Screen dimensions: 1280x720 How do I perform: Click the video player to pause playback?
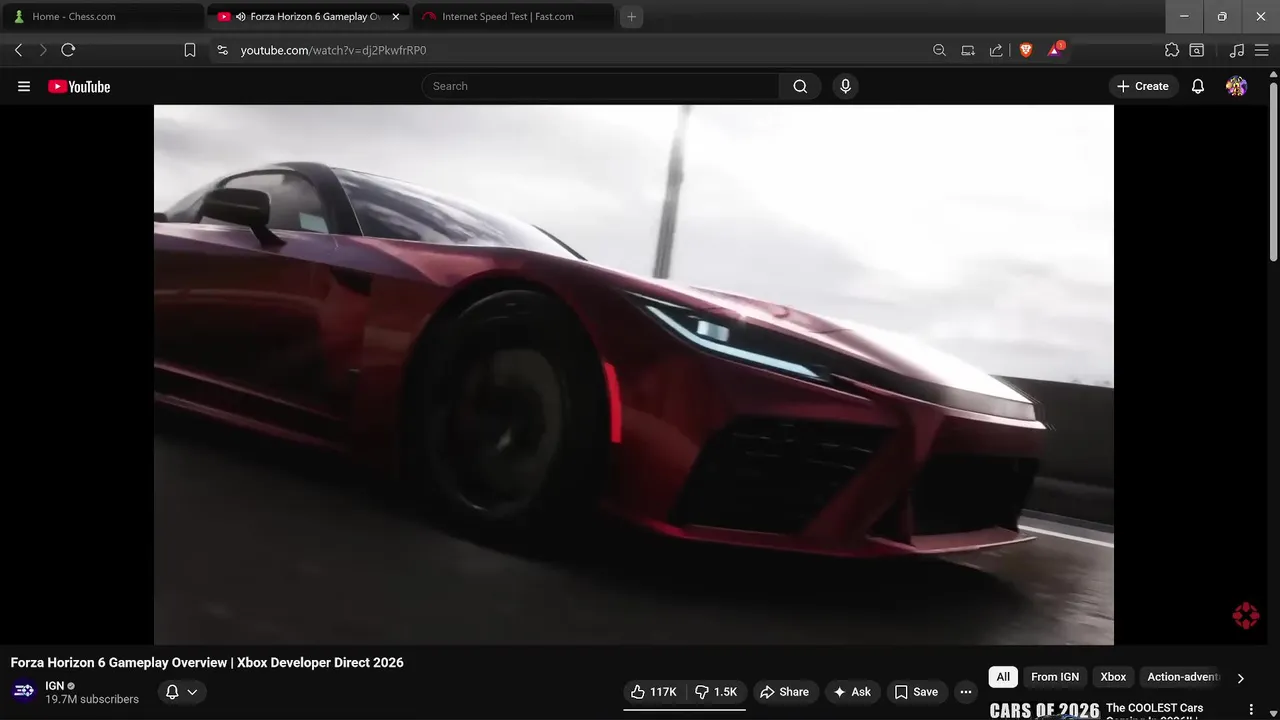(633, 375)
